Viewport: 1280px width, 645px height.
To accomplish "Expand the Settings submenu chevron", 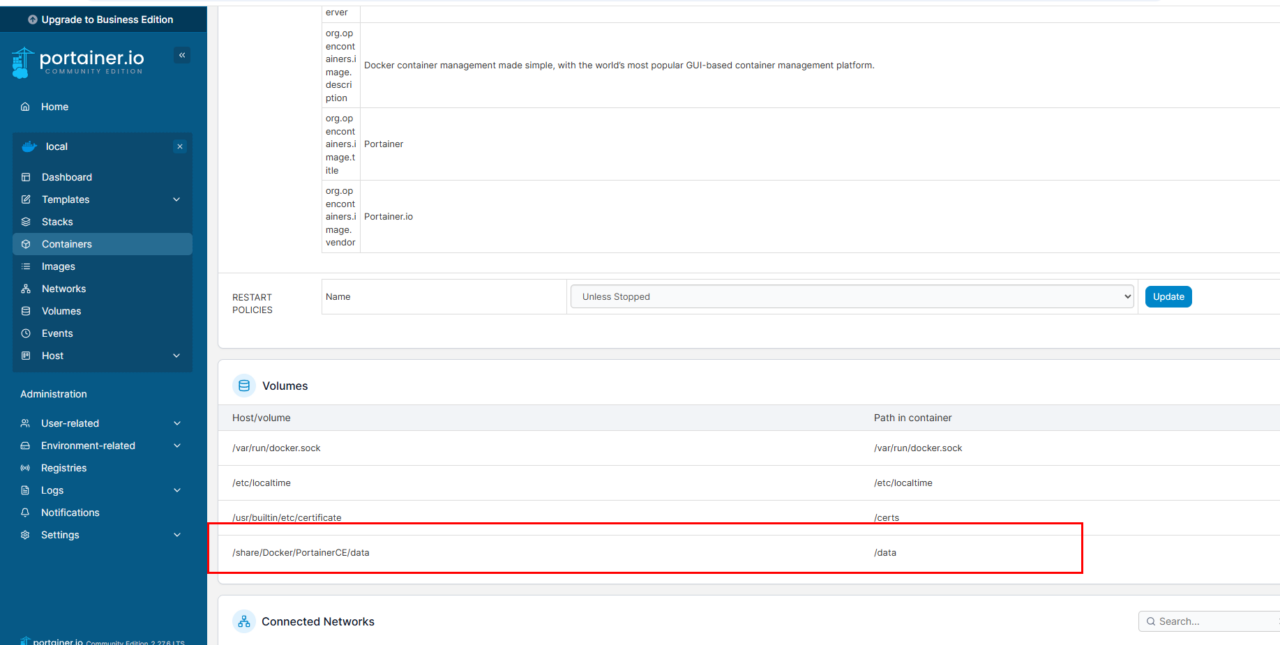I will coord(177,535).
